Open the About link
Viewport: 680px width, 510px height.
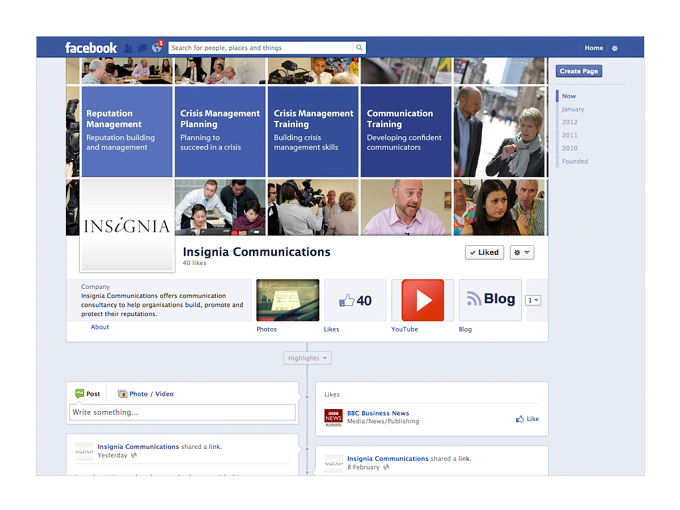[100, 327]
